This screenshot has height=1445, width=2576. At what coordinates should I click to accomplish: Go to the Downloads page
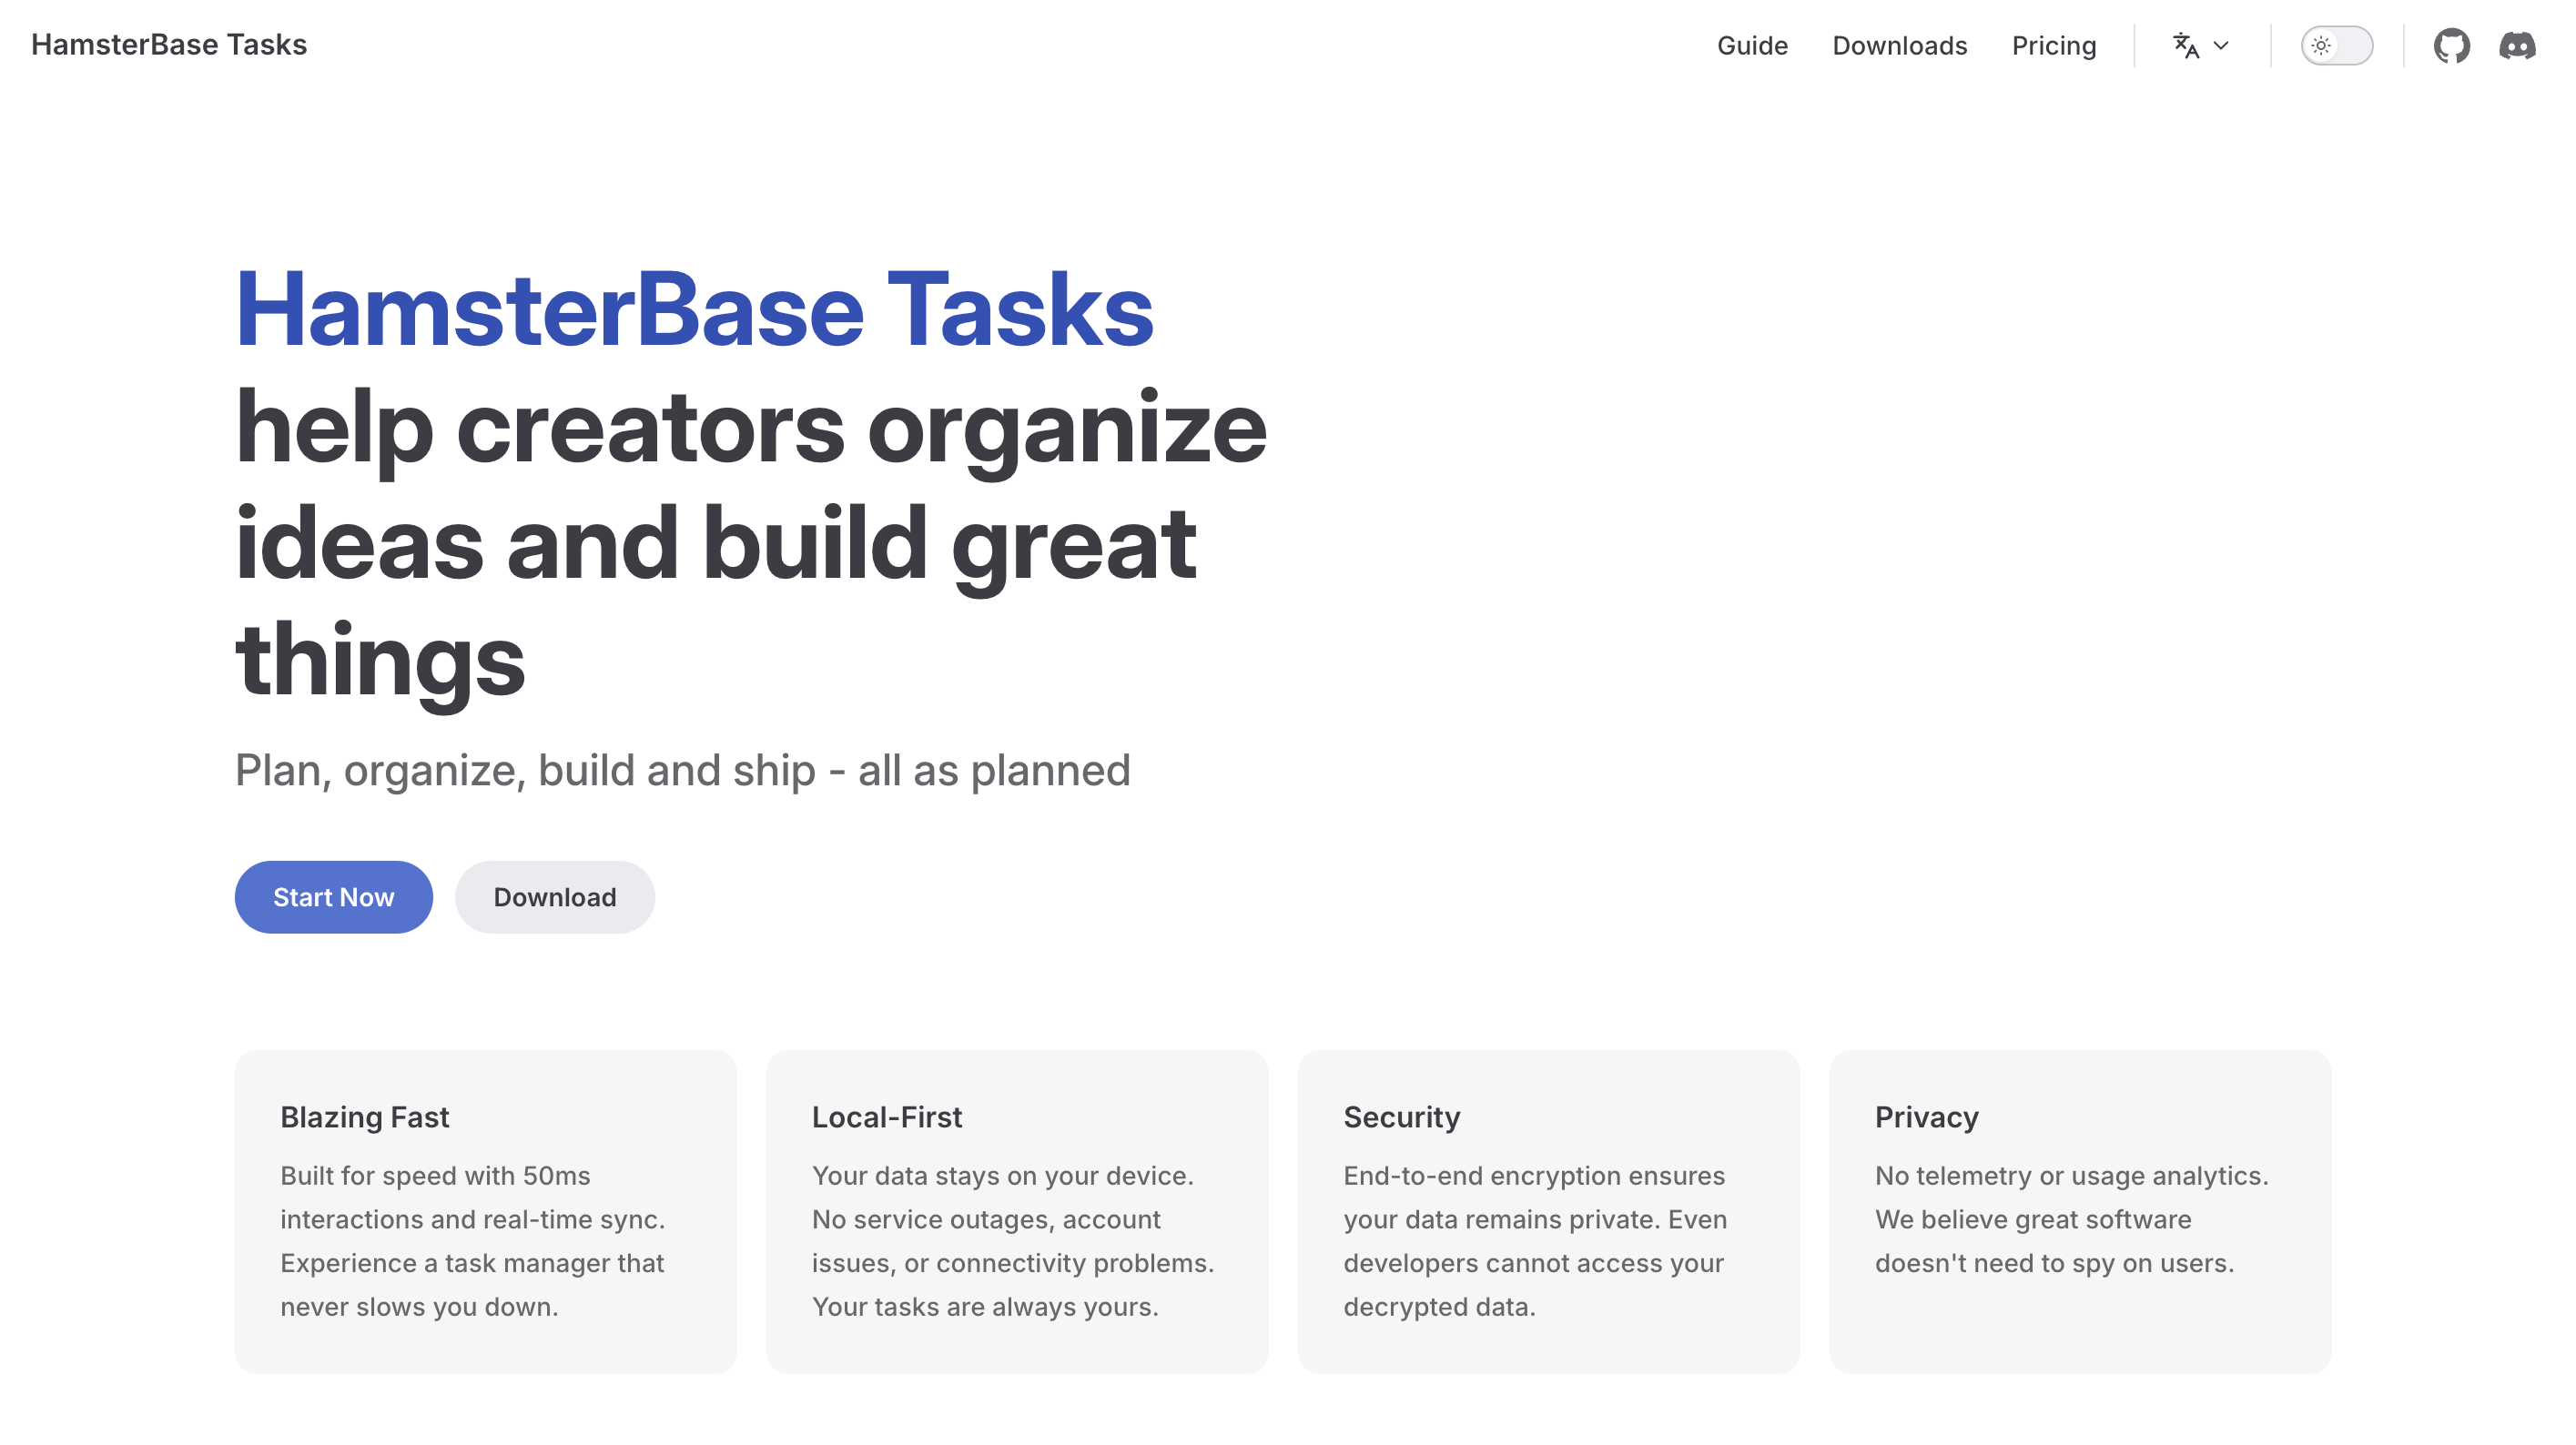pos(1899,45)
